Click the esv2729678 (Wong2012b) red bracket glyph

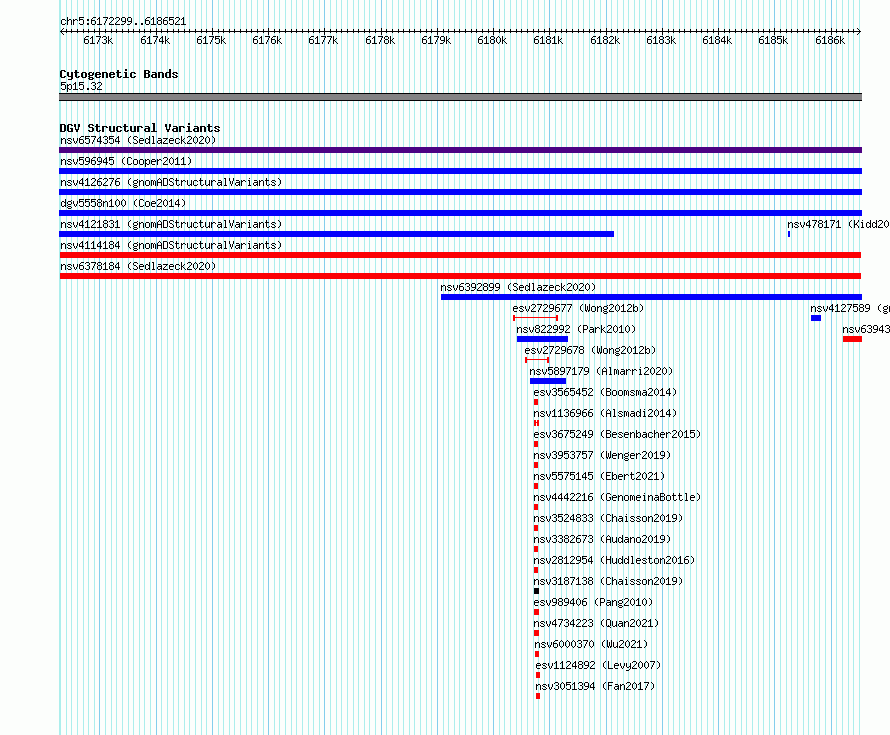(537, 360)
